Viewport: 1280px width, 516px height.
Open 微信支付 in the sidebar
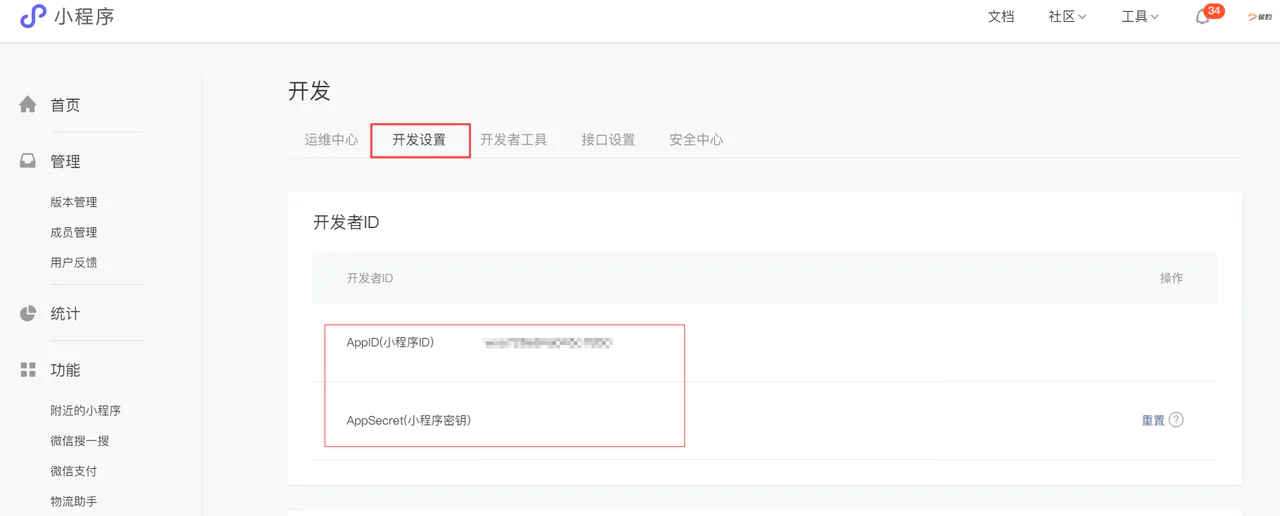[74, 470]
